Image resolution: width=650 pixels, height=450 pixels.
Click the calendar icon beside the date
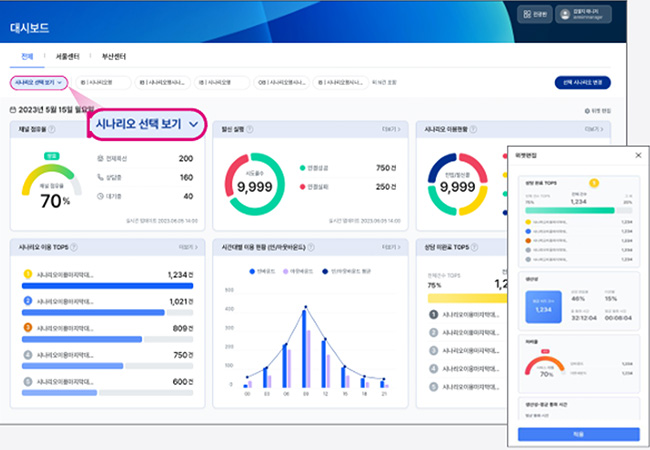(12, 109)
